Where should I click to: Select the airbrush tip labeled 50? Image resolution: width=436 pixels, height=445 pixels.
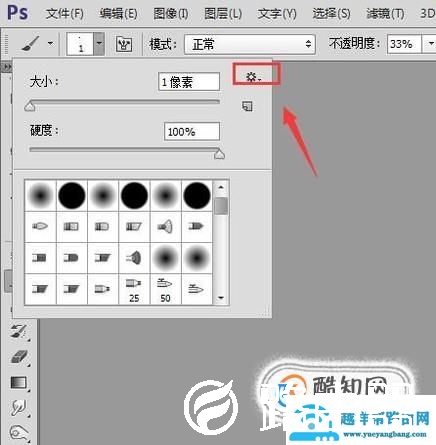[165, 289]
